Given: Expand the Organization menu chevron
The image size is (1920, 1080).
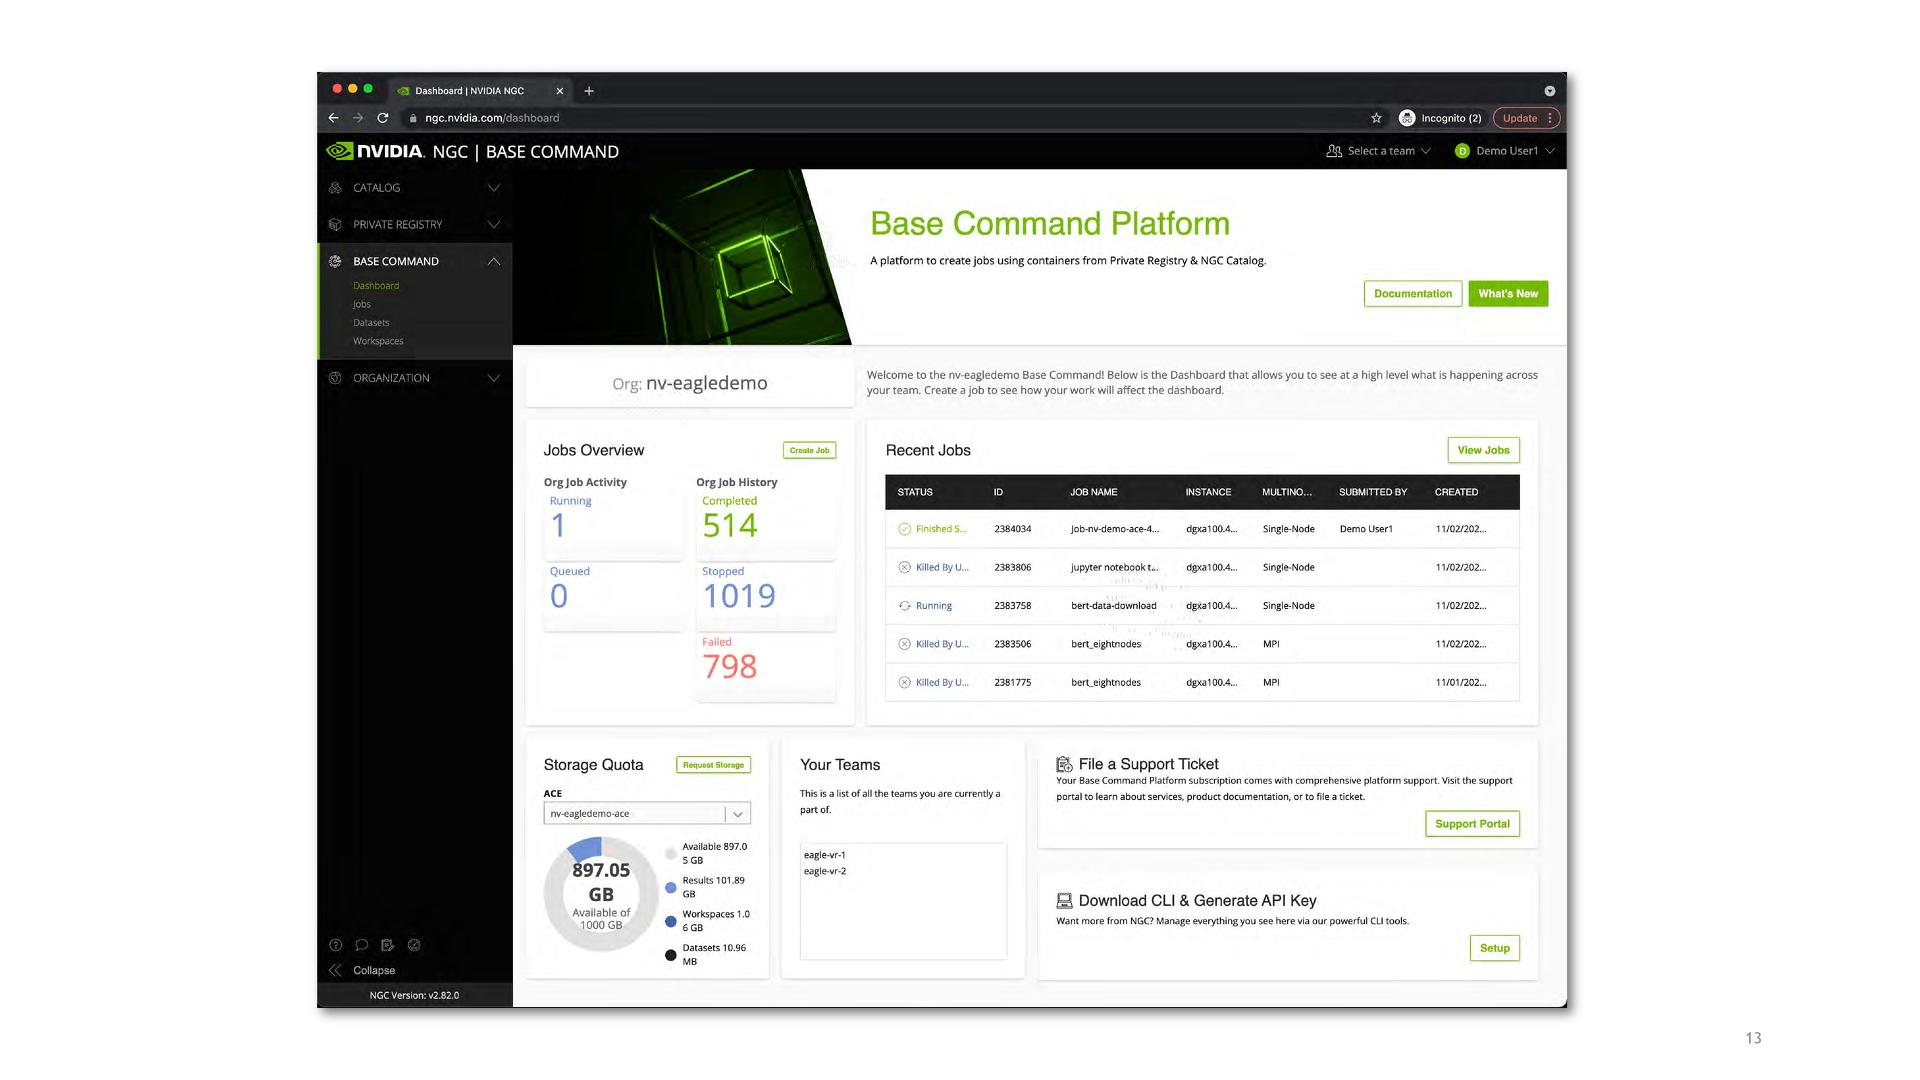Looking at the screenshot, I should 494,378.
